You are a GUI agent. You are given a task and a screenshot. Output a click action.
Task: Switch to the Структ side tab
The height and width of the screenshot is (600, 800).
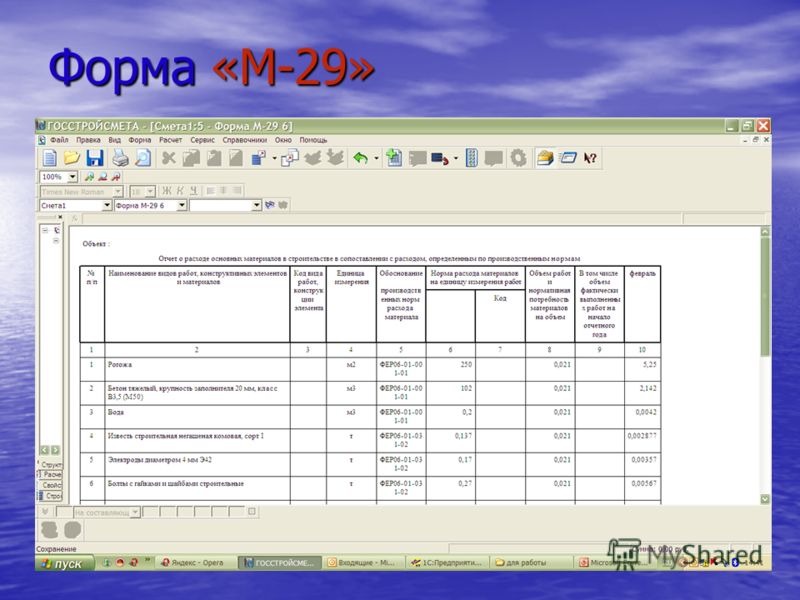[x=51, y=465]
